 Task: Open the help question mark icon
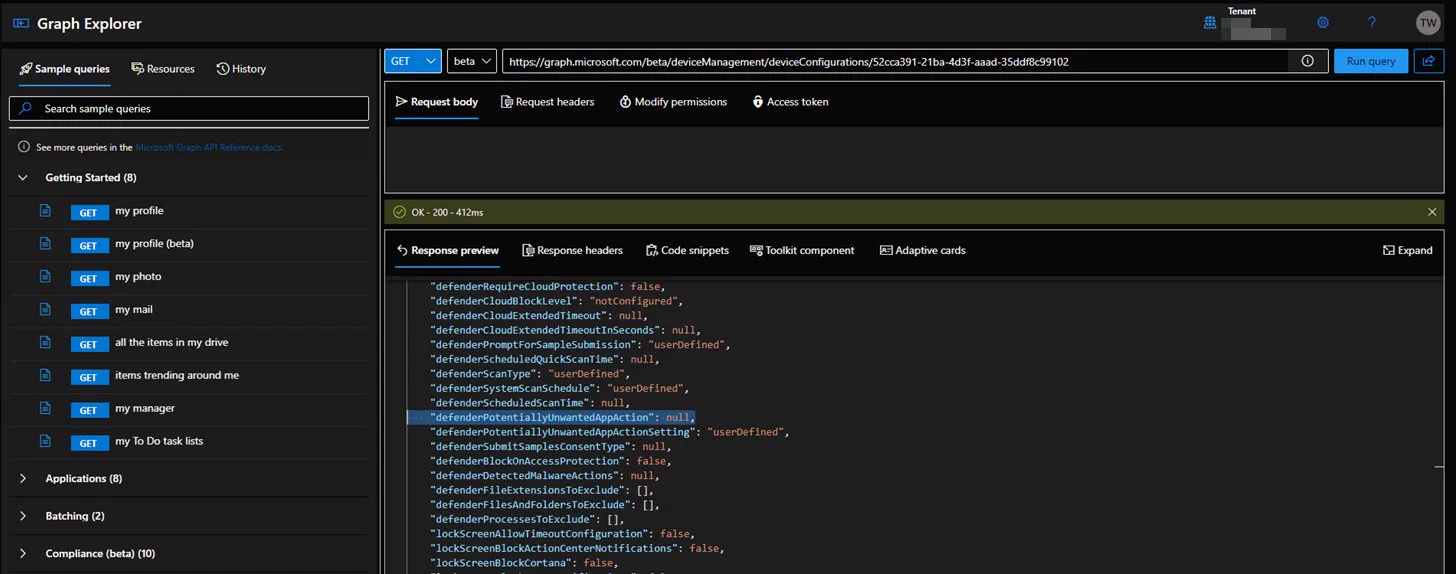point(1372,22)
